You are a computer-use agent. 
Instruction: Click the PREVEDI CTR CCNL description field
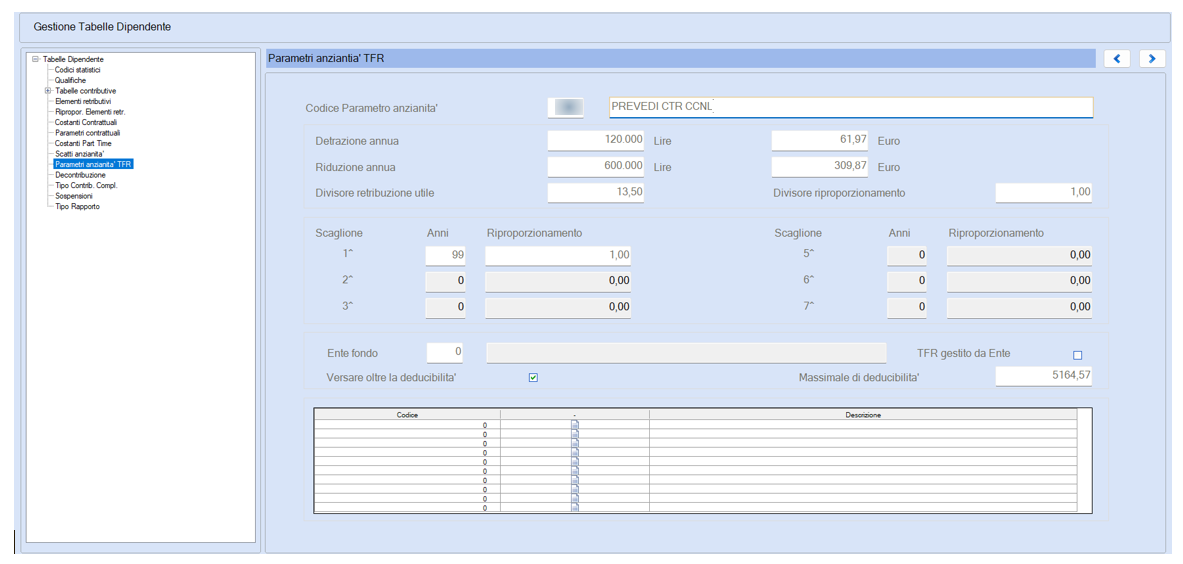click(850, 108)
